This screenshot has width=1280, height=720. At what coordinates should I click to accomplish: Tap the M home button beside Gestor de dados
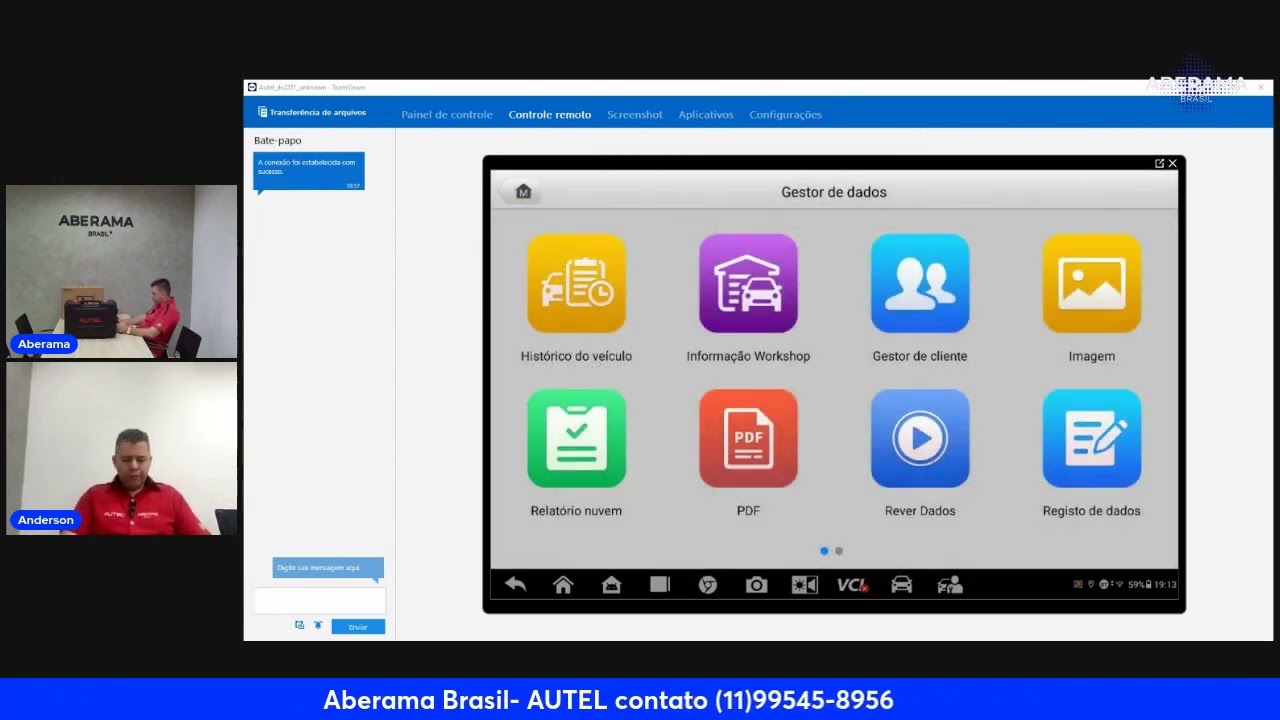click(522, 192)
